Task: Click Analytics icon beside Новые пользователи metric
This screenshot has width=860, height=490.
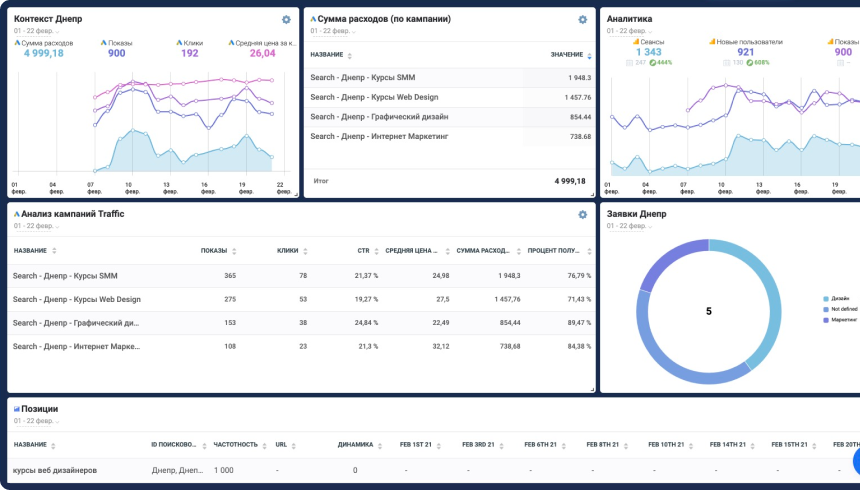Action: point(713,42)
